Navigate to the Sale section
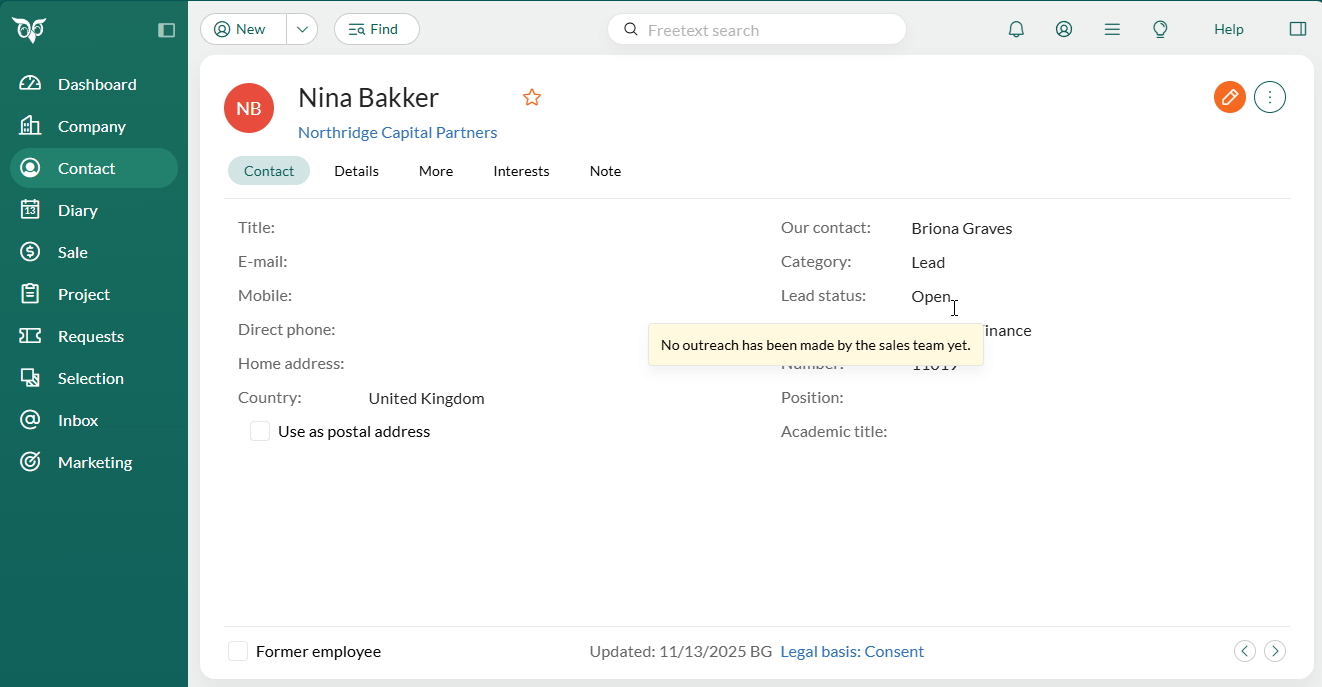 pyautogui.click(x=70, y=252)
